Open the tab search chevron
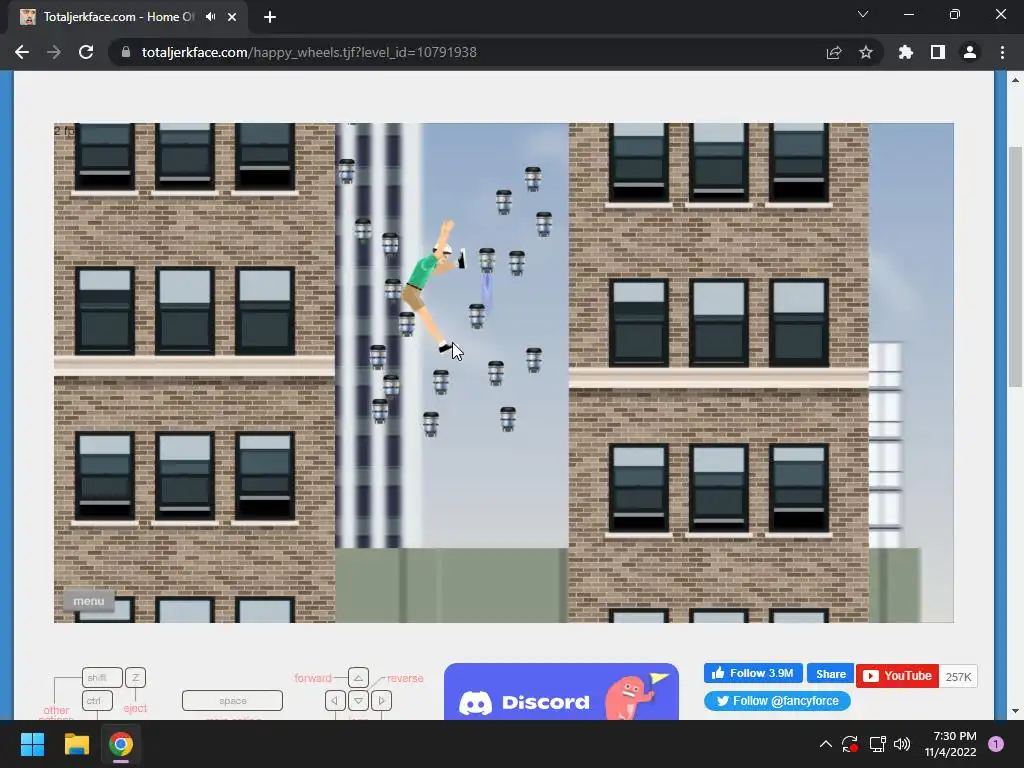1024x768 pixels. point(863,14)
